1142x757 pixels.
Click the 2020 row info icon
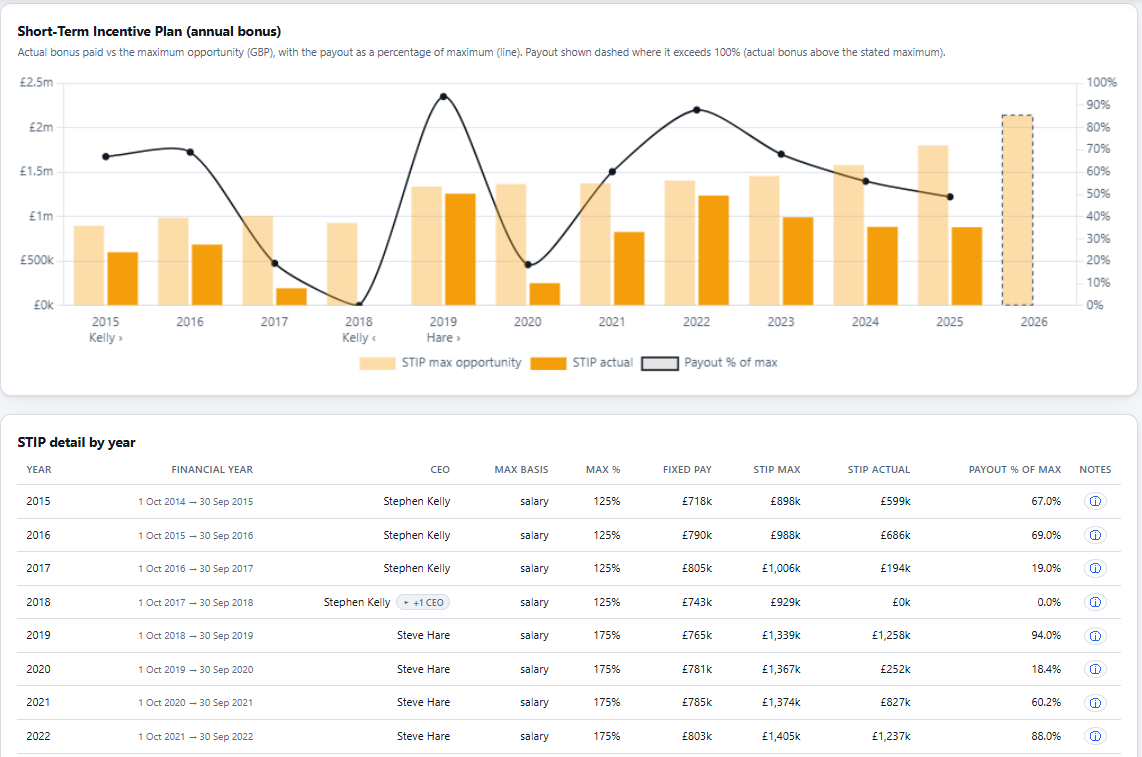[x=1095, y=669]
